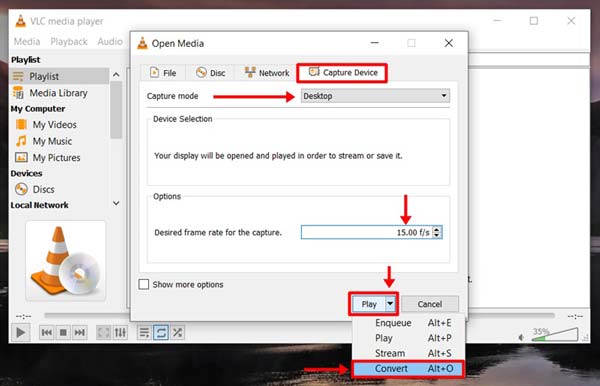
Task: Switch to the File tab
Action: [x=163, y=73]
